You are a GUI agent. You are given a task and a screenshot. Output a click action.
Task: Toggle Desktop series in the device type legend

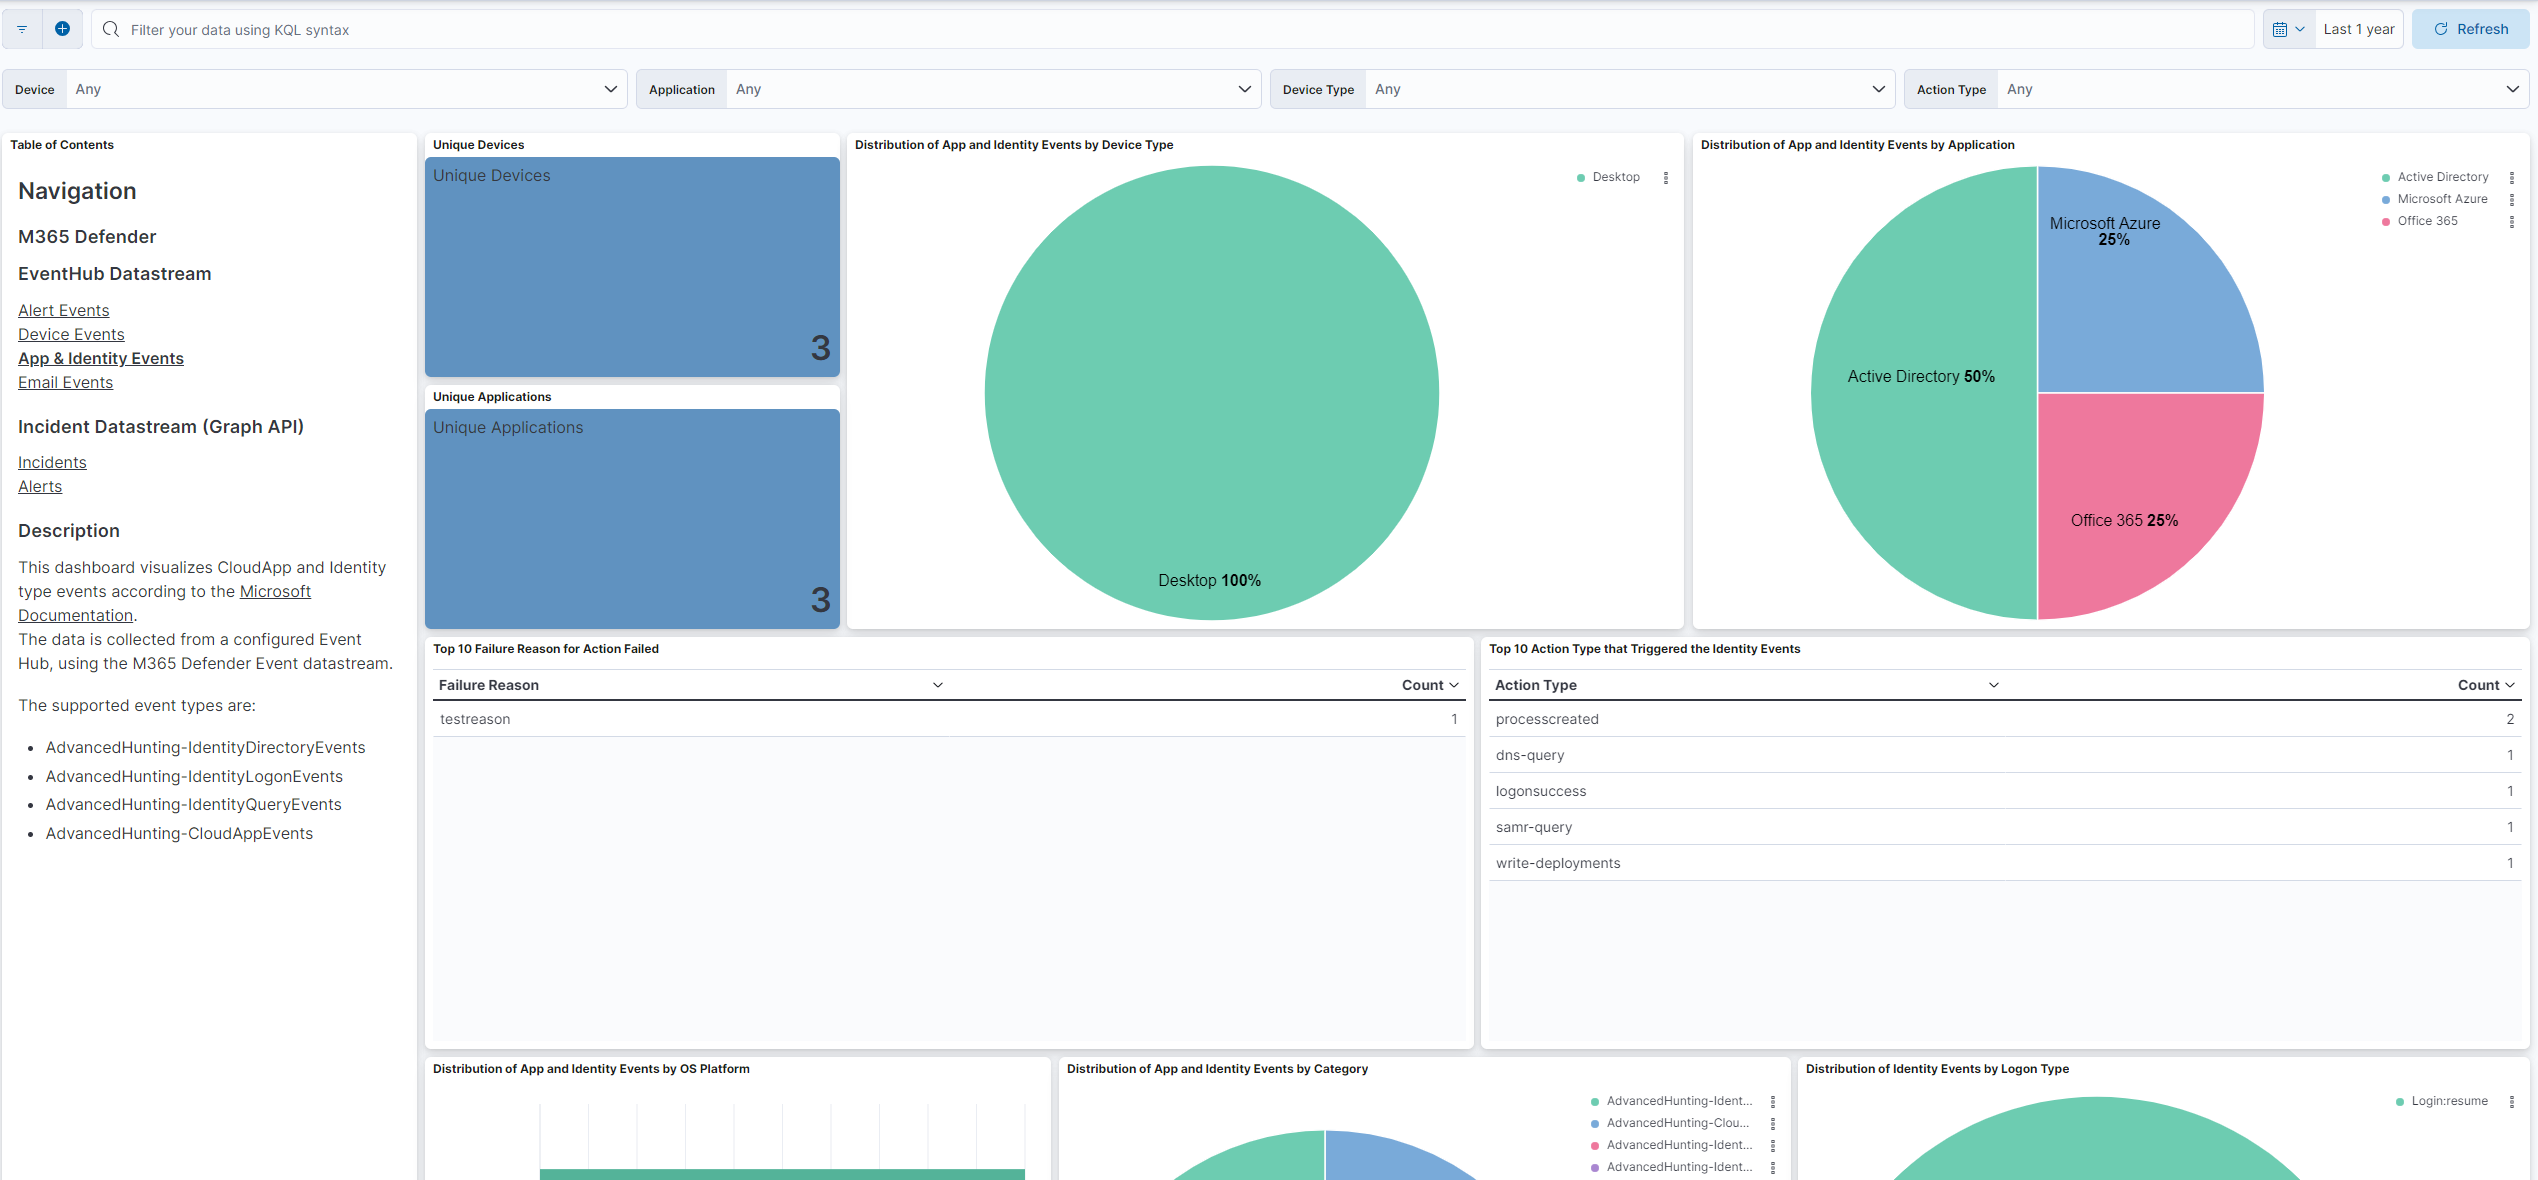(x=1614, y=177)
